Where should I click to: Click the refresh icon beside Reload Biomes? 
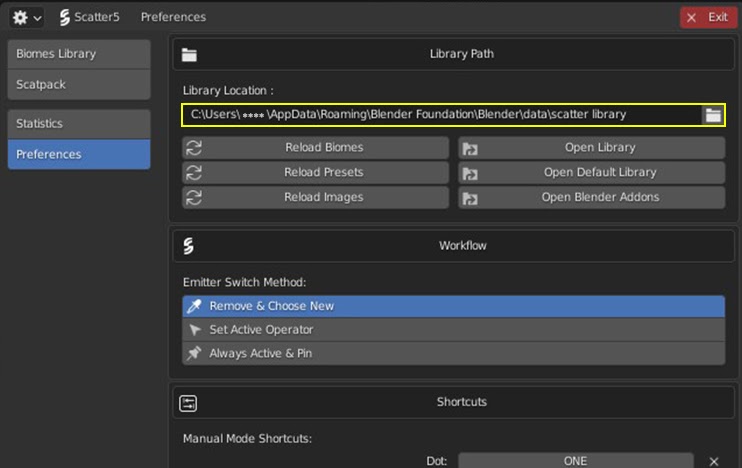pyautogui.click(x=194, y=148)
